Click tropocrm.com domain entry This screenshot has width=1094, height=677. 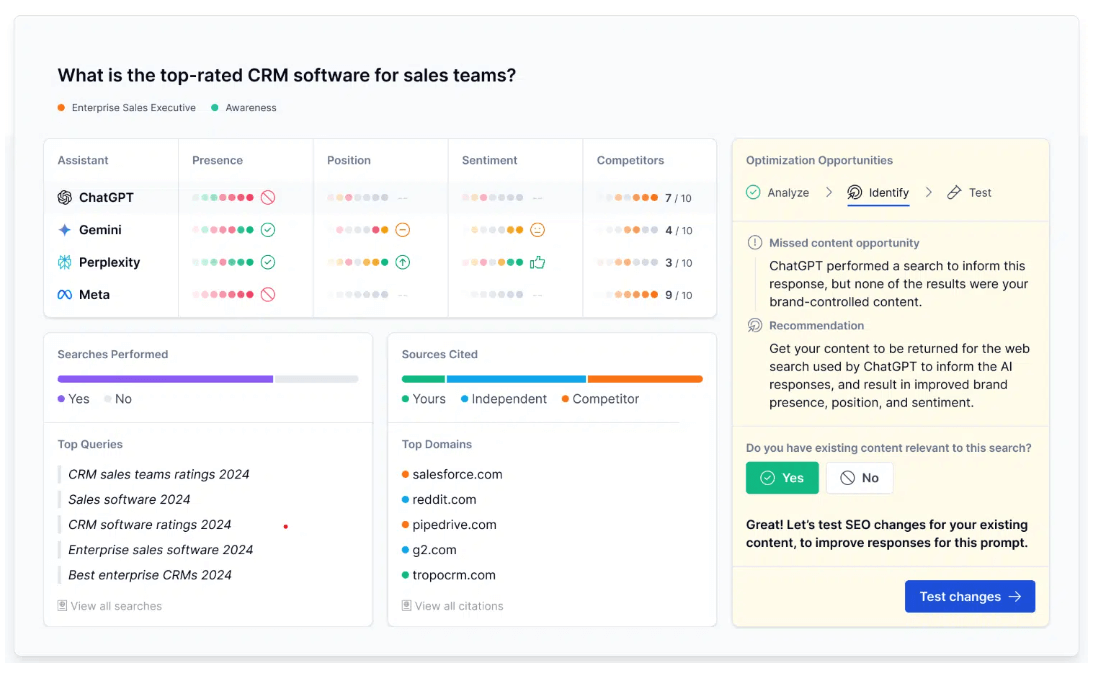(x=449, y=575)
